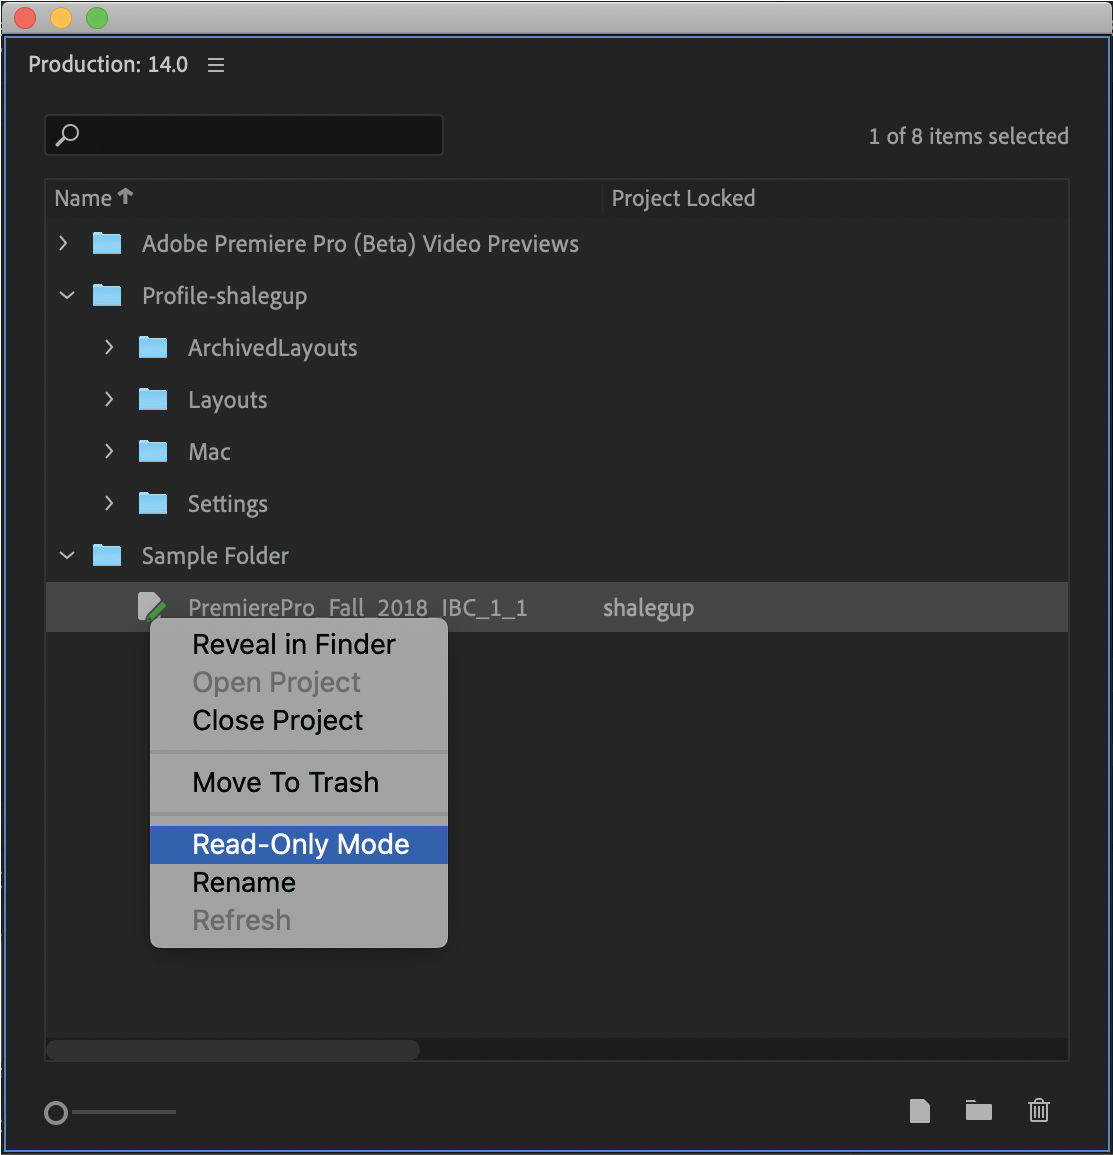Screen dimensions: 1113x1155
Task: Select the green project icon beside PremierePro_Fall_2018_IBC_1_1
Action: (151, 606)
